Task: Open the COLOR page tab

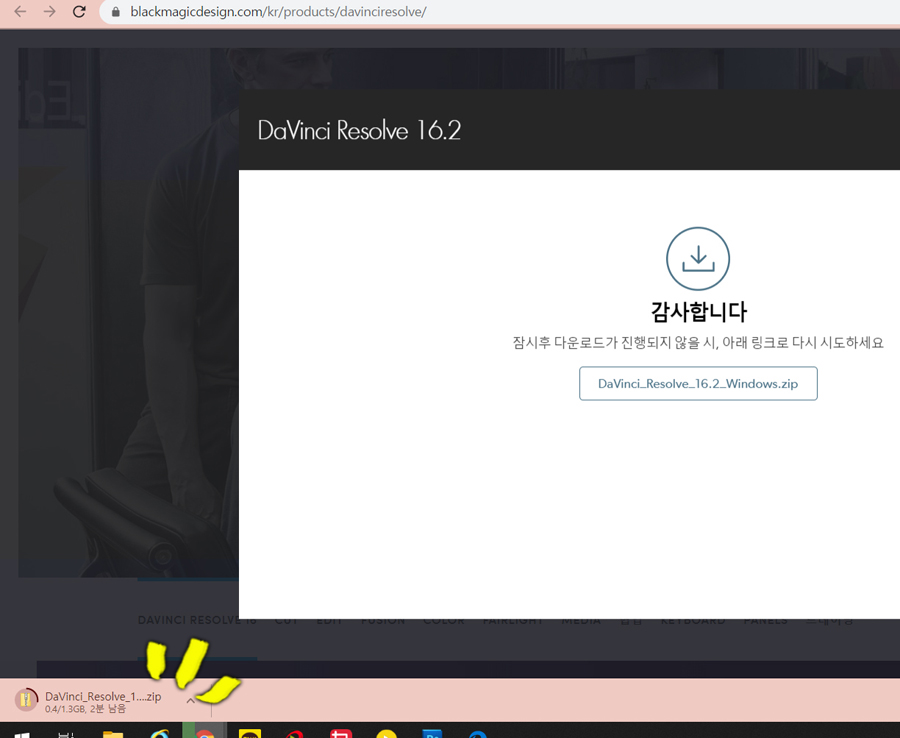Action: pyautogui.click(x=444, y=620)
